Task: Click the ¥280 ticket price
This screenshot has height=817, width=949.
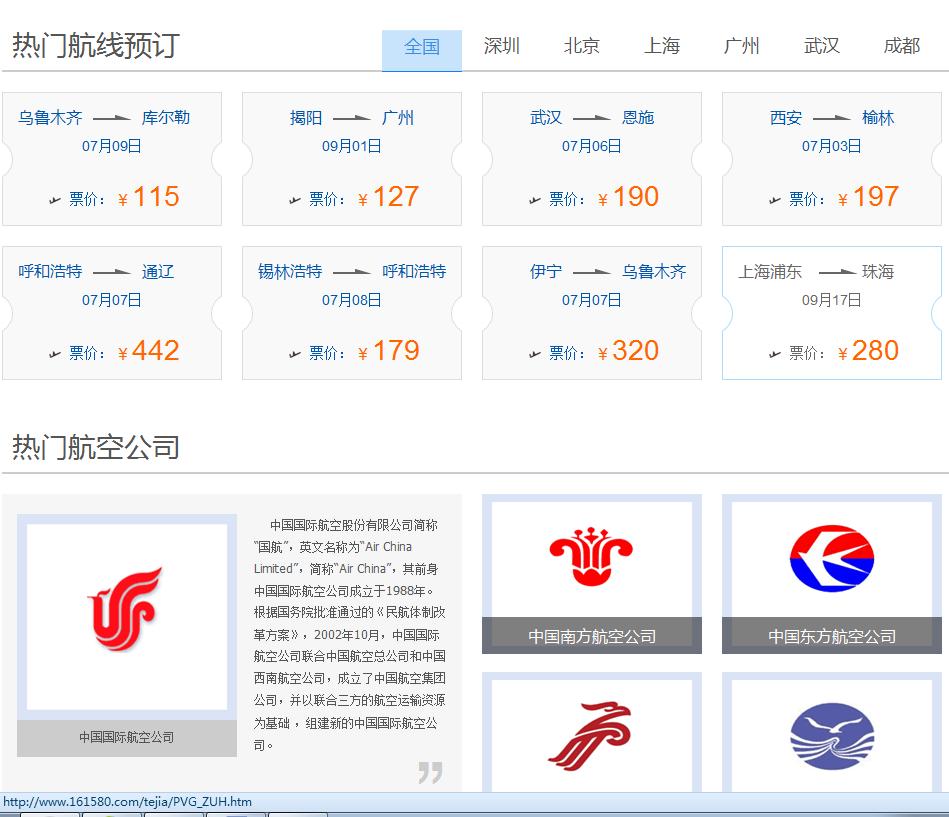Action: pos(869,351)
